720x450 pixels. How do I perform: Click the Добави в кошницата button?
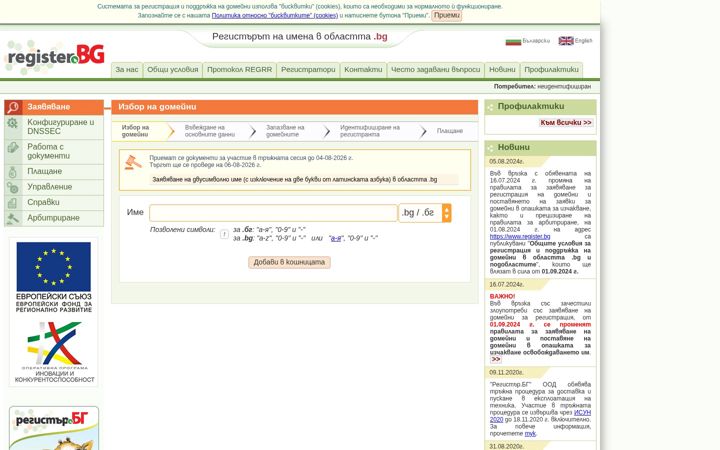289,262
